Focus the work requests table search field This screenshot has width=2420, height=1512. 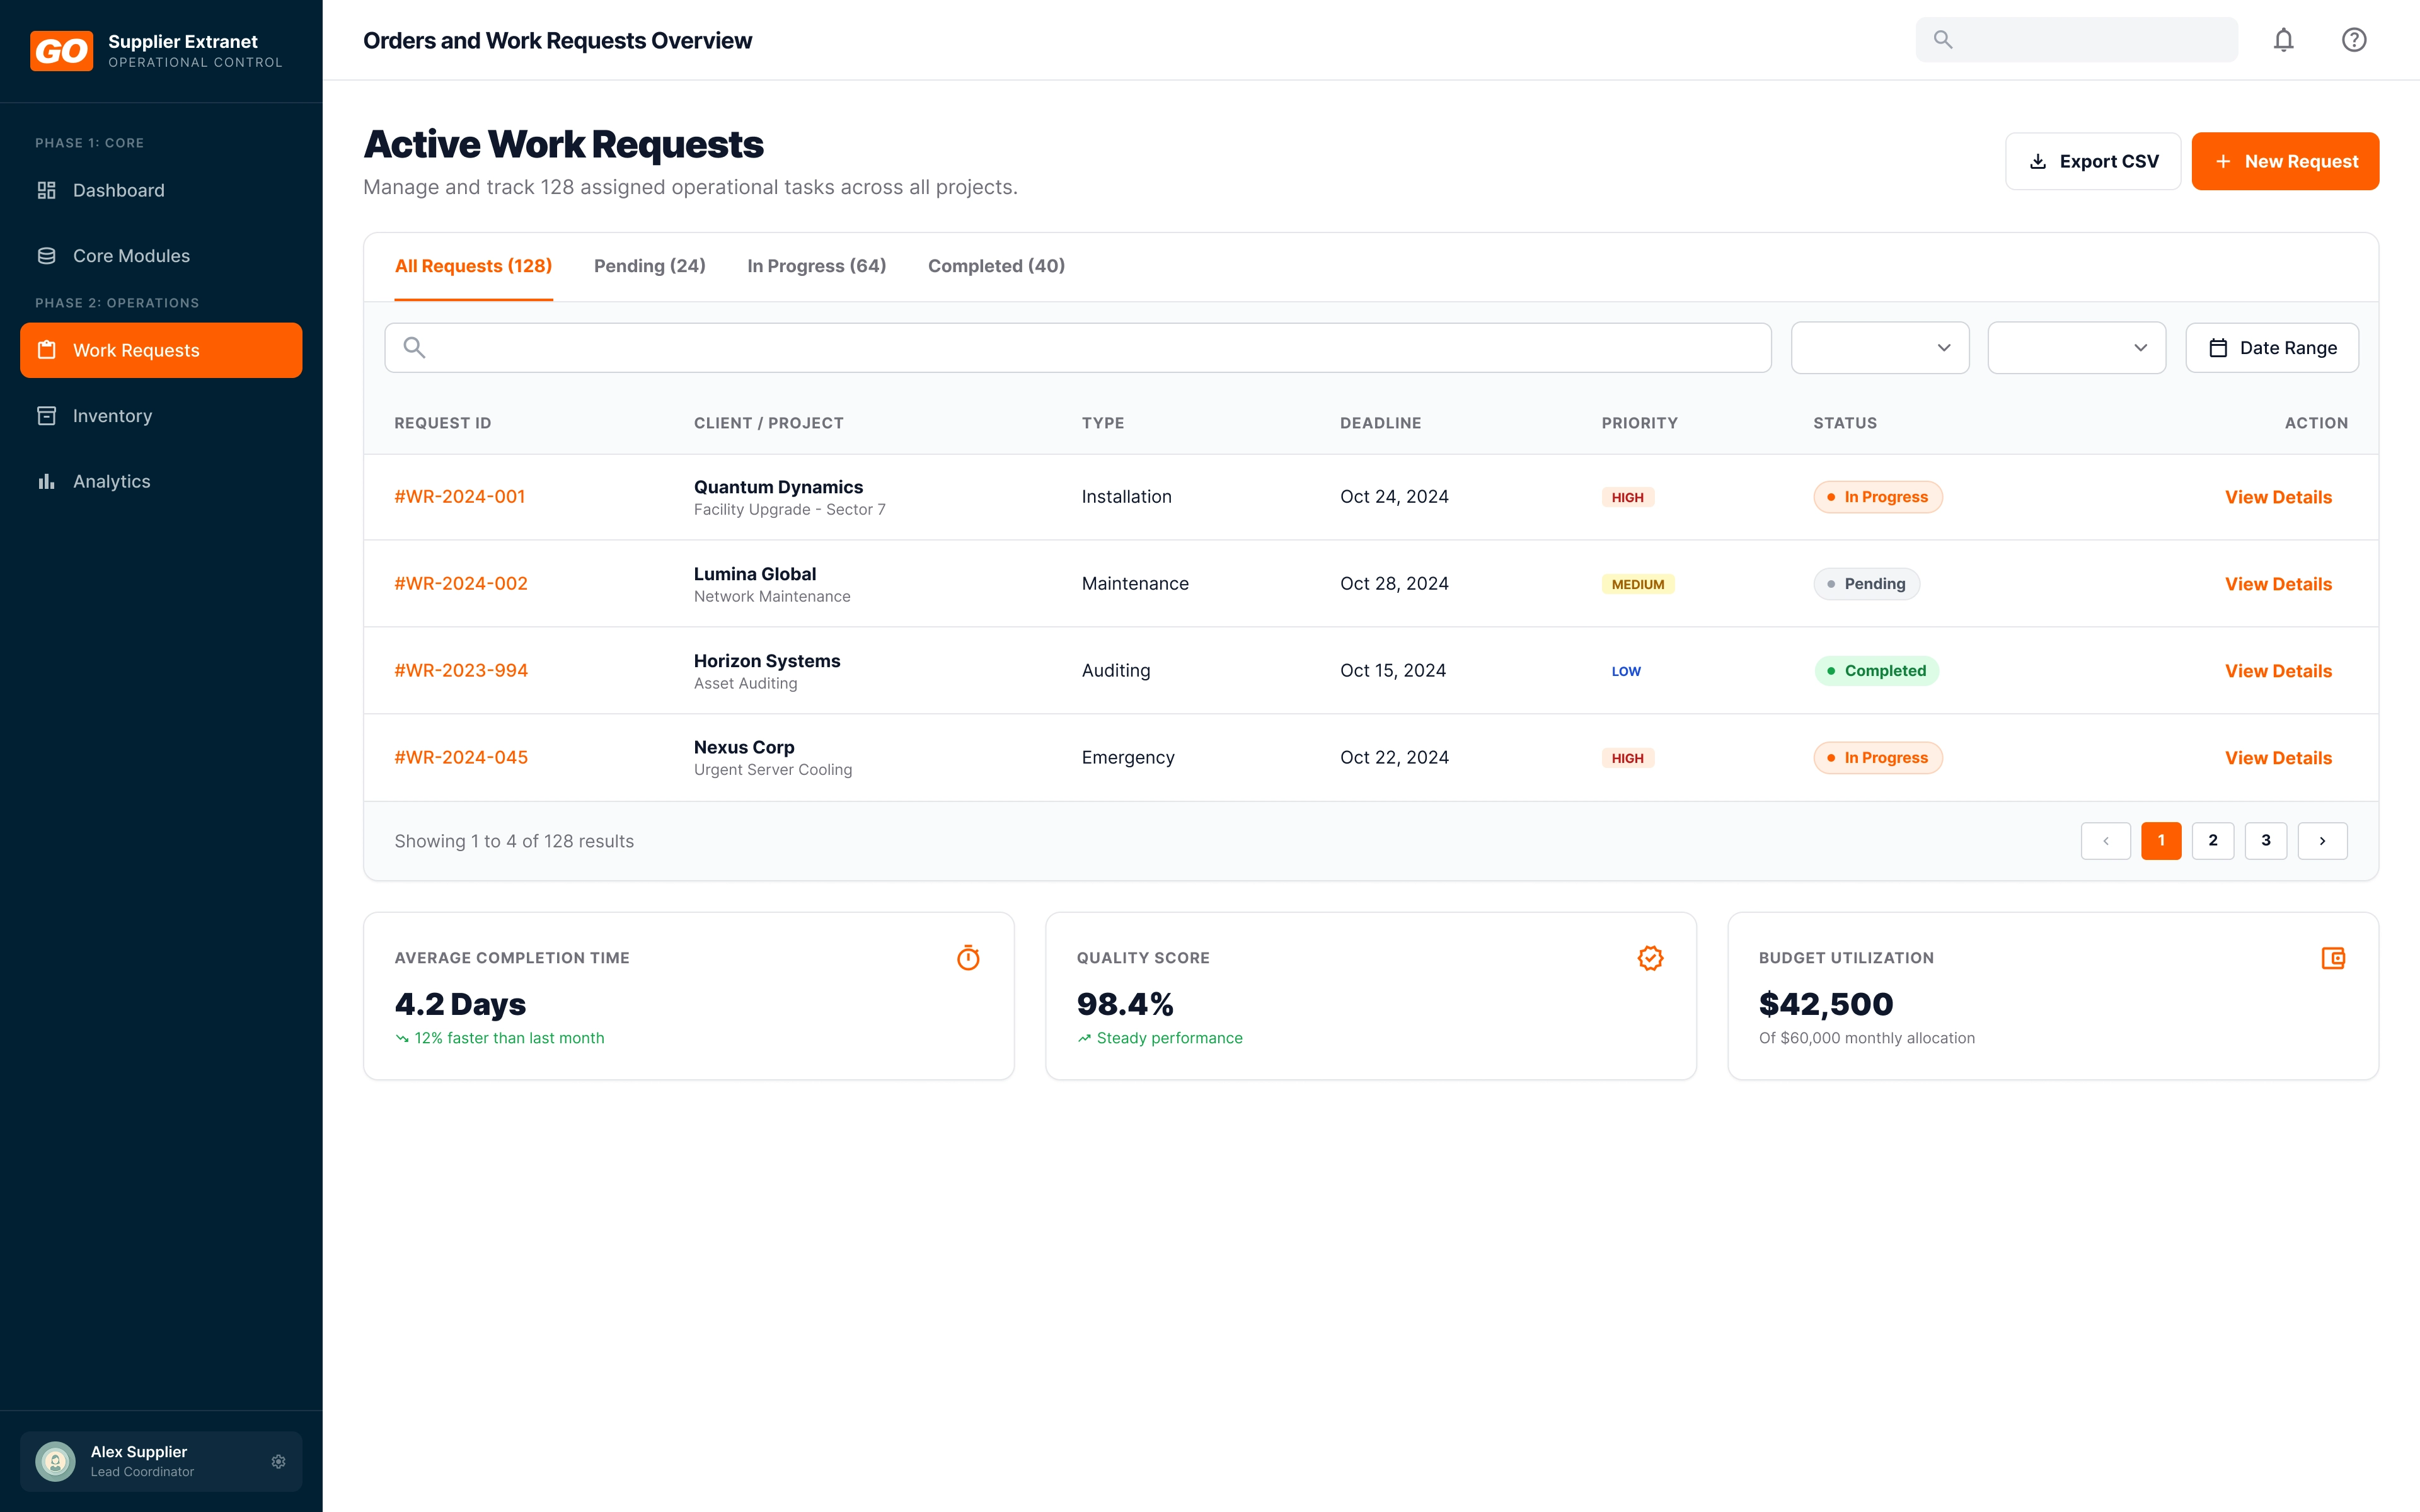point(1077,348)
